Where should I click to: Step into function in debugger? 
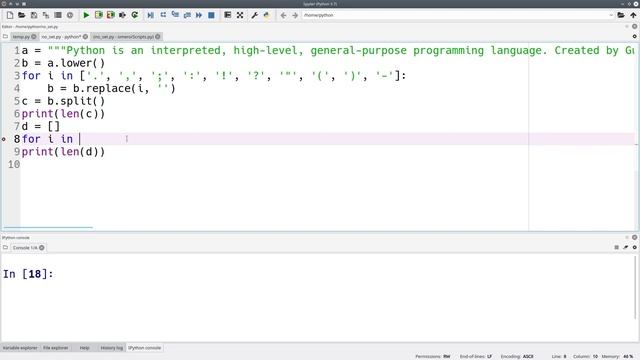[175, 15]
